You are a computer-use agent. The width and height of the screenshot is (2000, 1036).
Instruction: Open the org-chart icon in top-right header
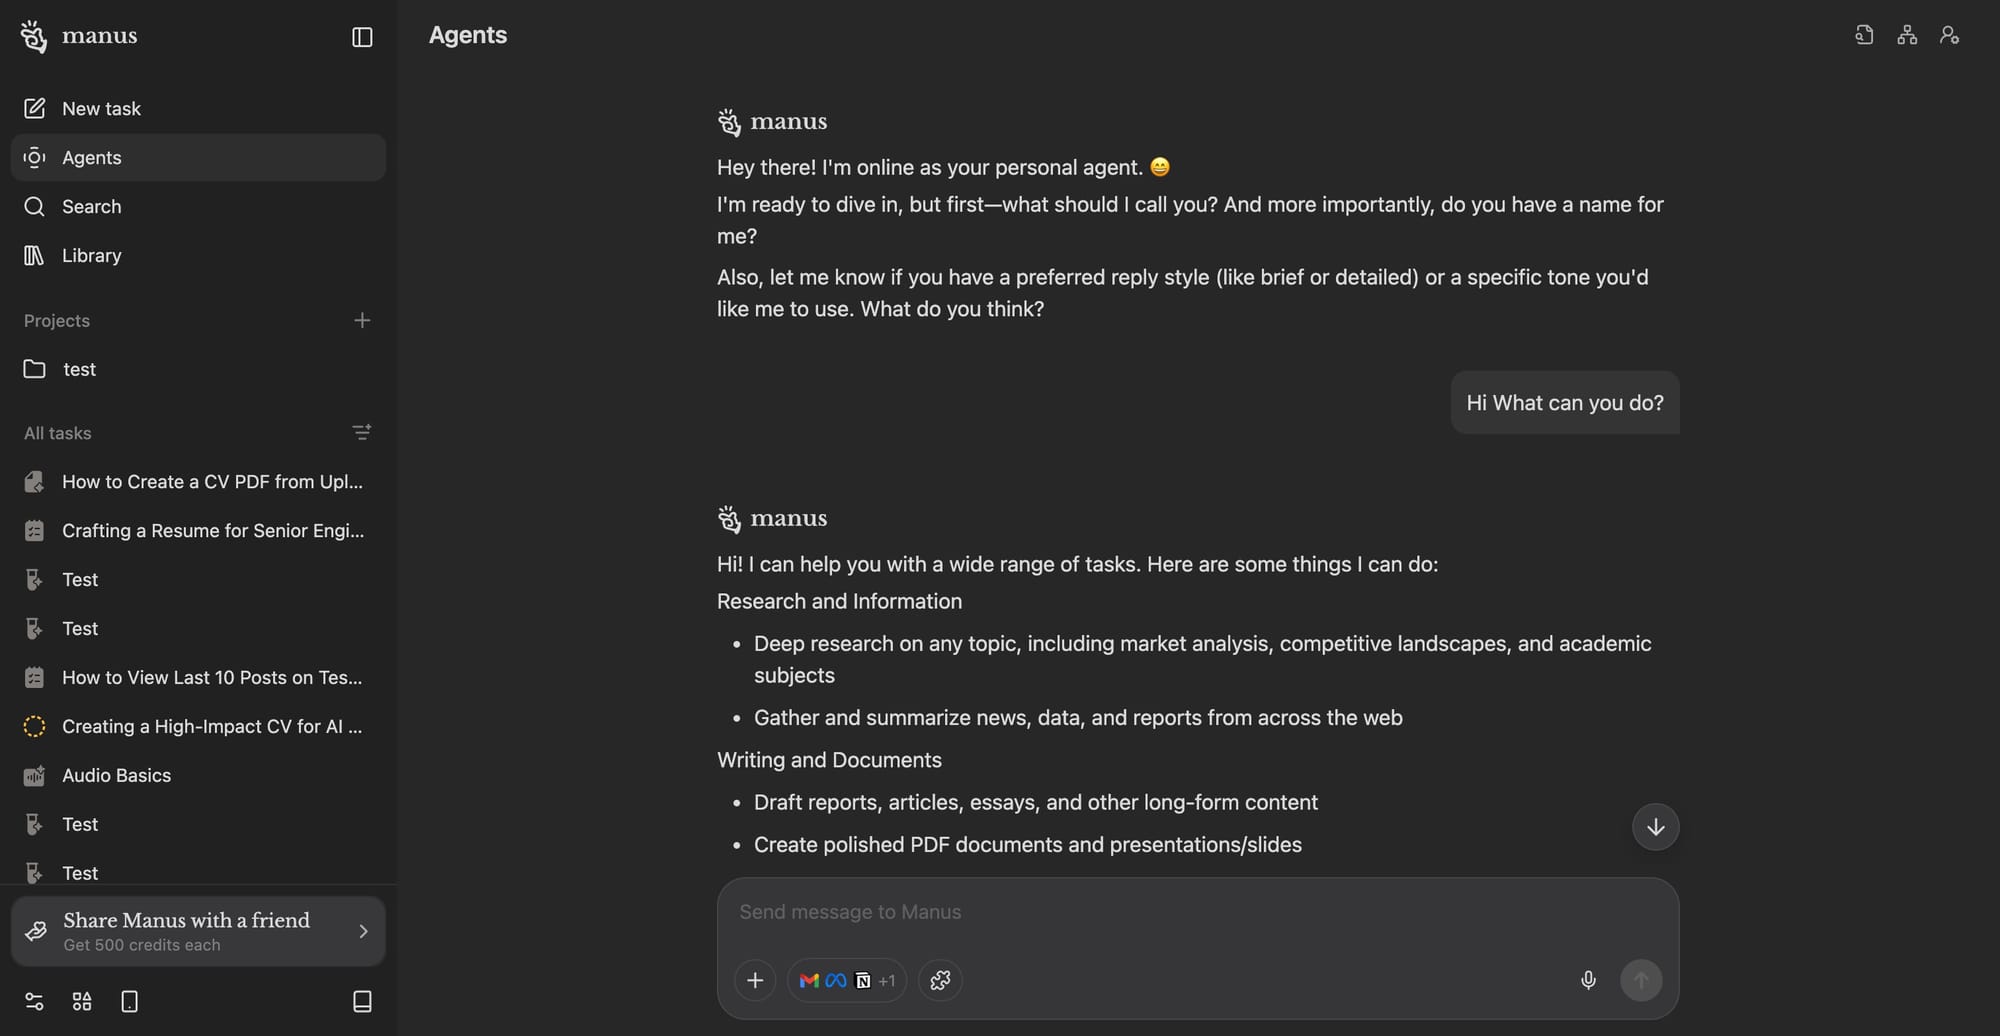pyautogui.click(x=1907, y=35)
